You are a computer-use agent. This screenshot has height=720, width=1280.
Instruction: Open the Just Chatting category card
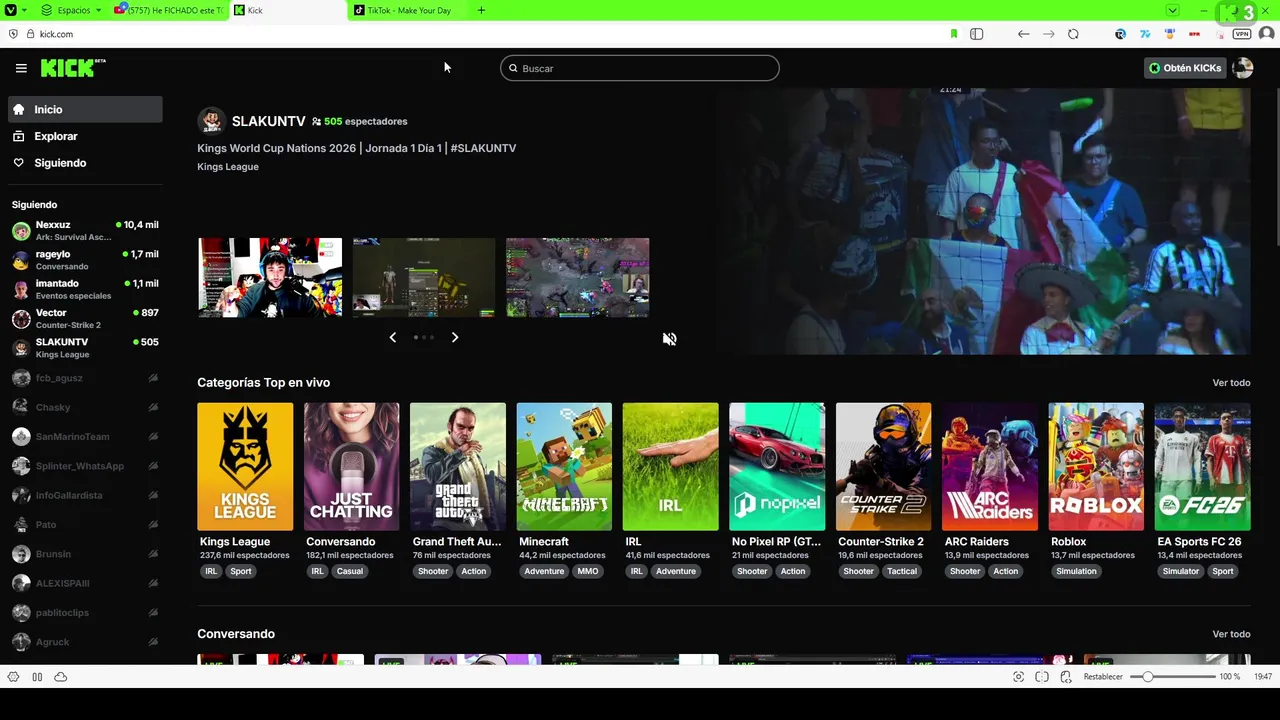click(351, 467)
